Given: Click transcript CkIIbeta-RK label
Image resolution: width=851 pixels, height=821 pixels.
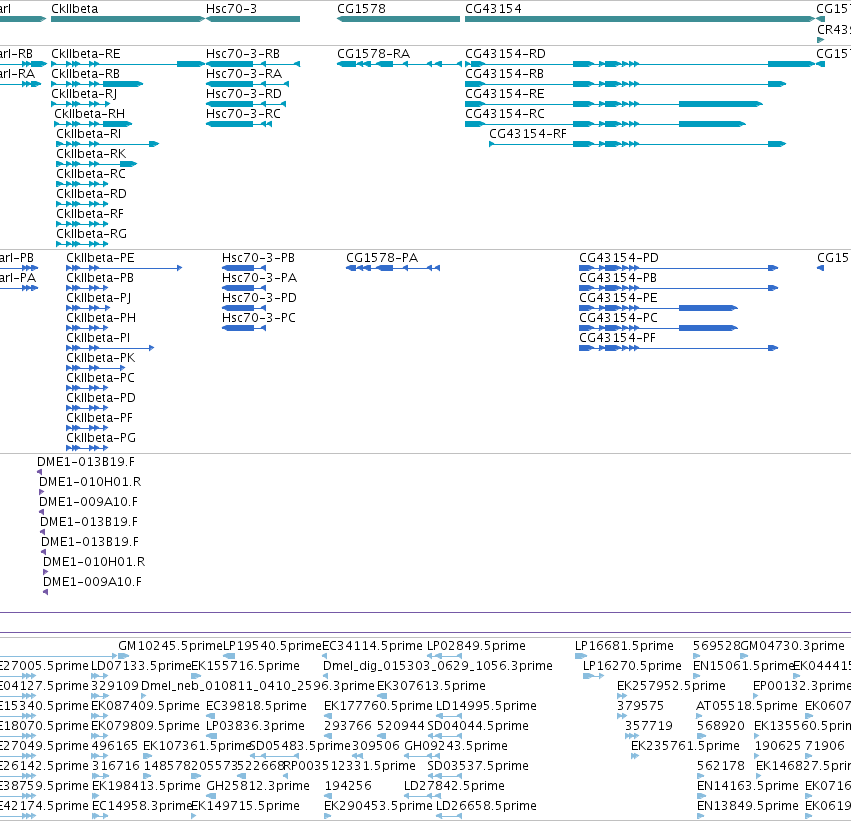Looking at the screenshot, I should click(91, 154).
